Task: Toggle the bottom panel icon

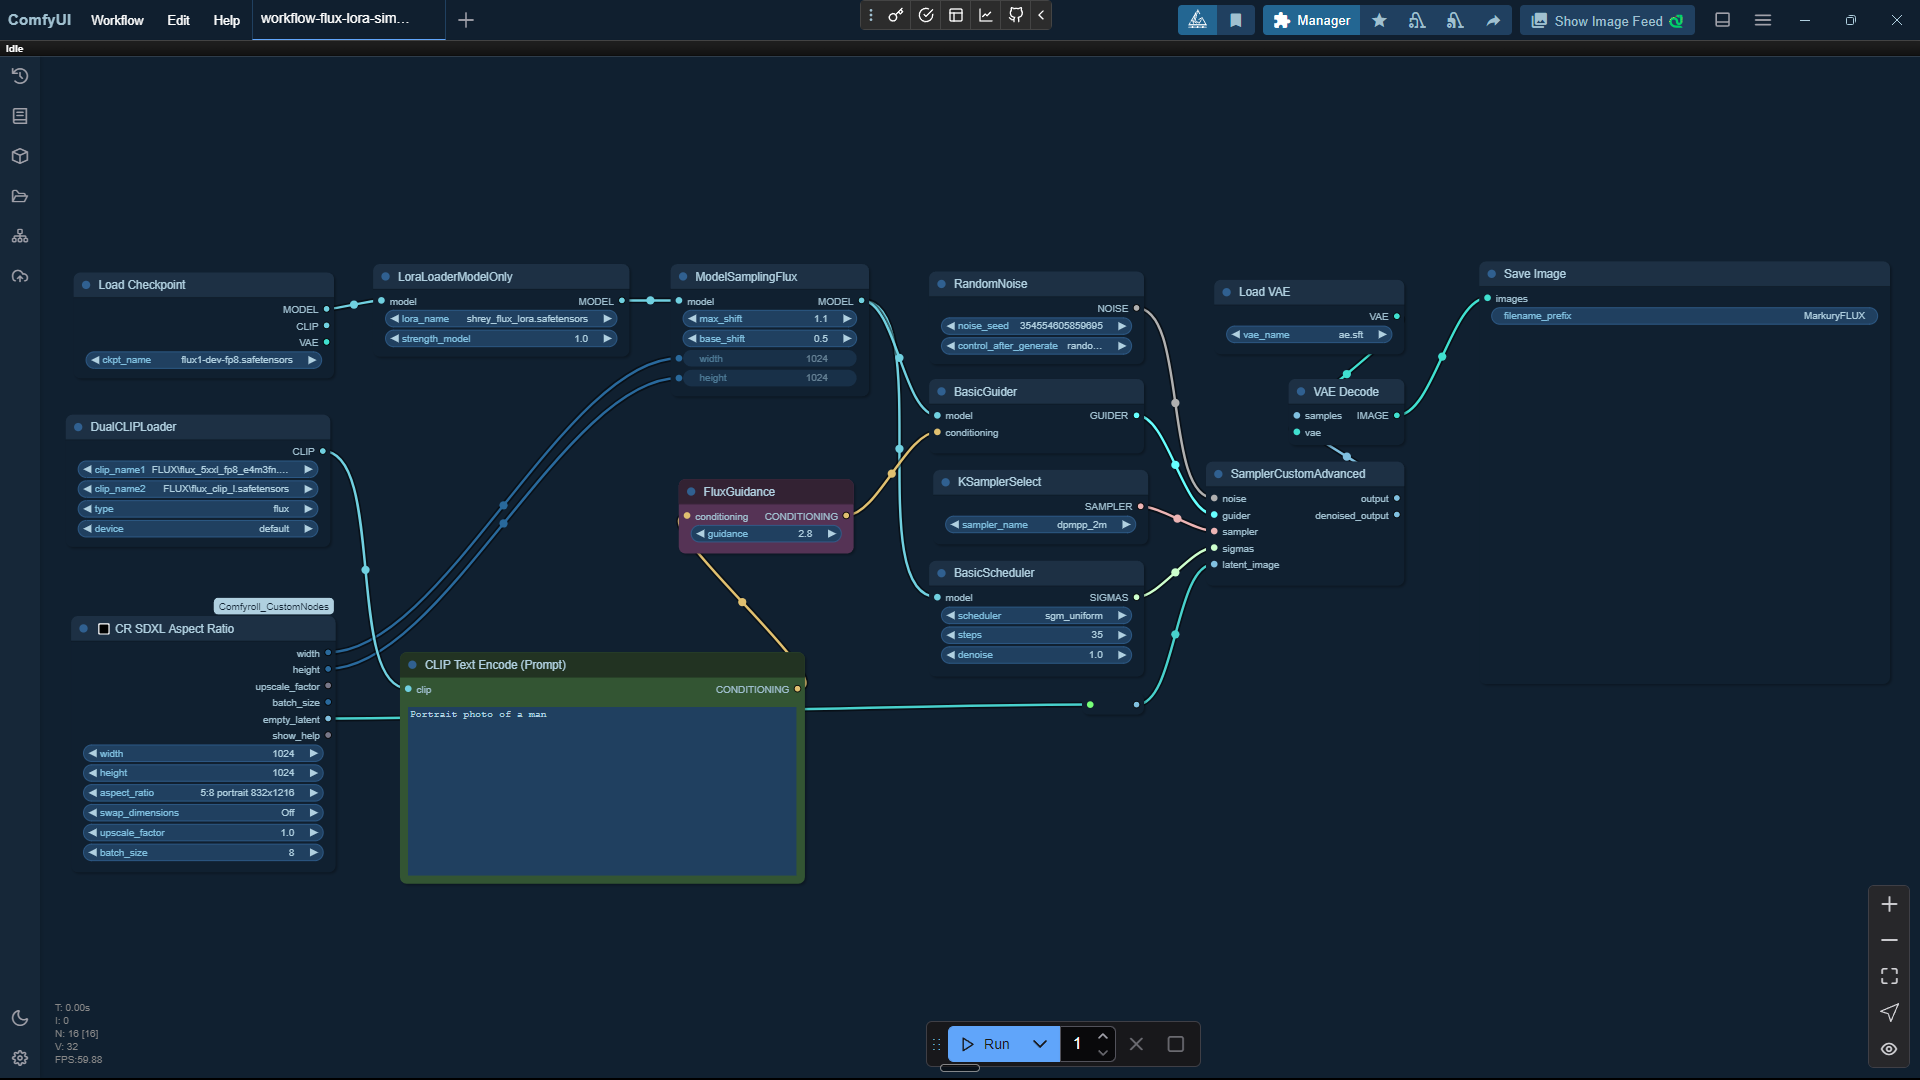Action: click(1722, 20)
